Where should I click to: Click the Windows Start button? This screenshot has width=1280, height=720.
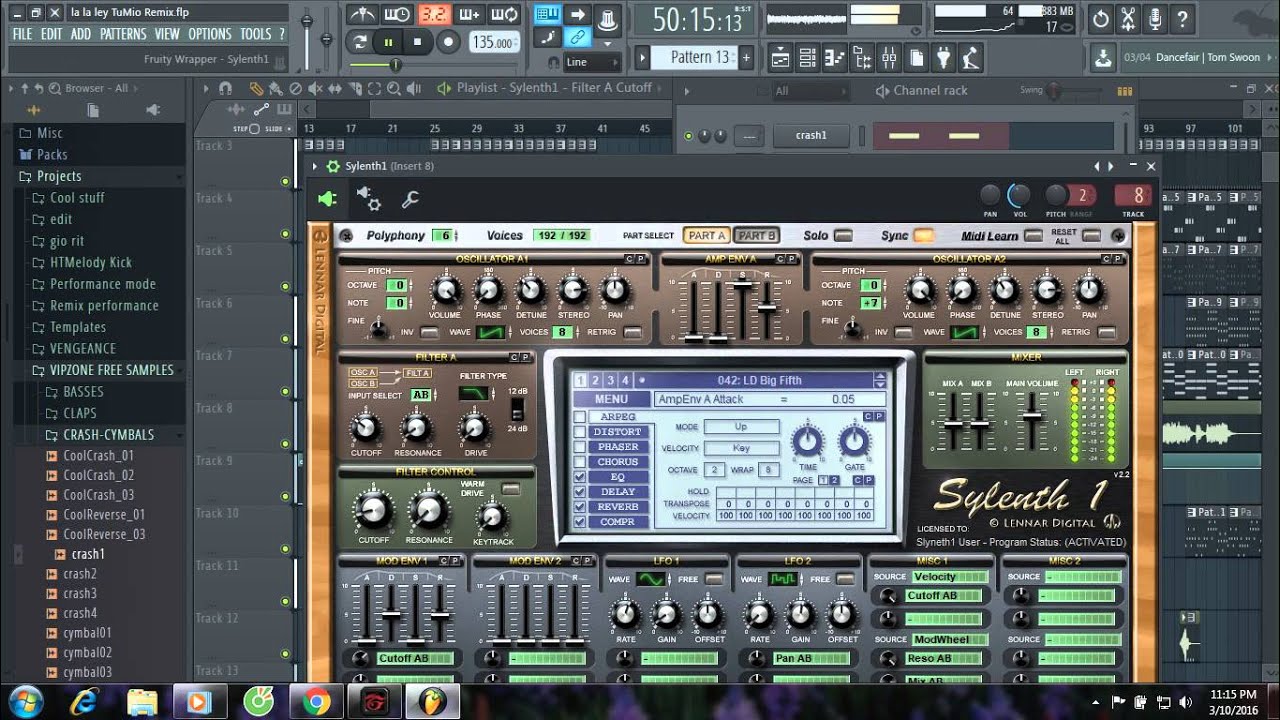point(27,701)
